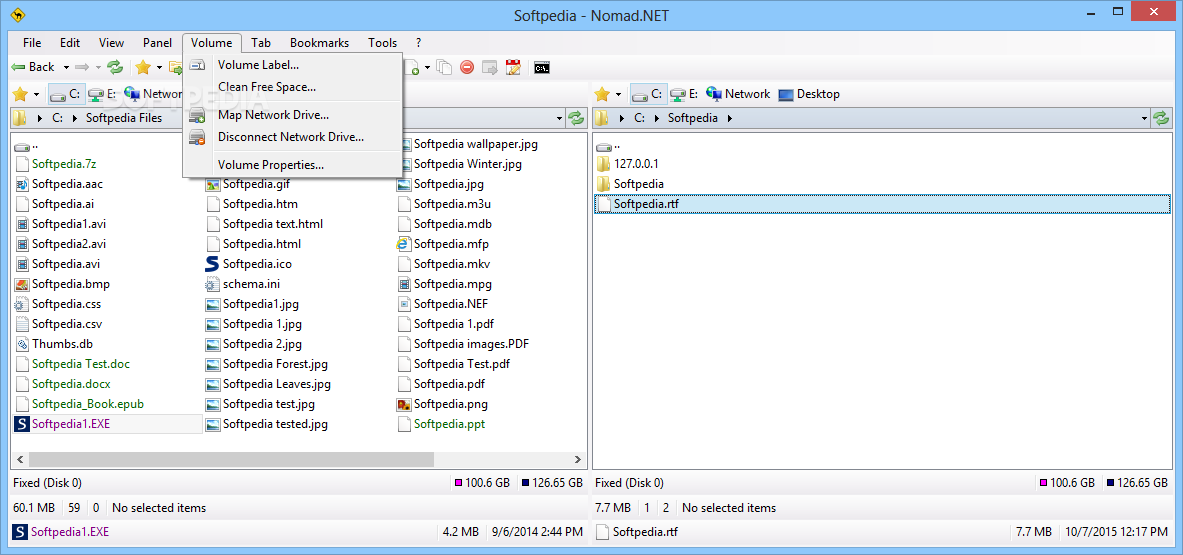Open the command prompt toolbar icon
This screenshot has width=1183, height=555.
(x=541, y=67)
